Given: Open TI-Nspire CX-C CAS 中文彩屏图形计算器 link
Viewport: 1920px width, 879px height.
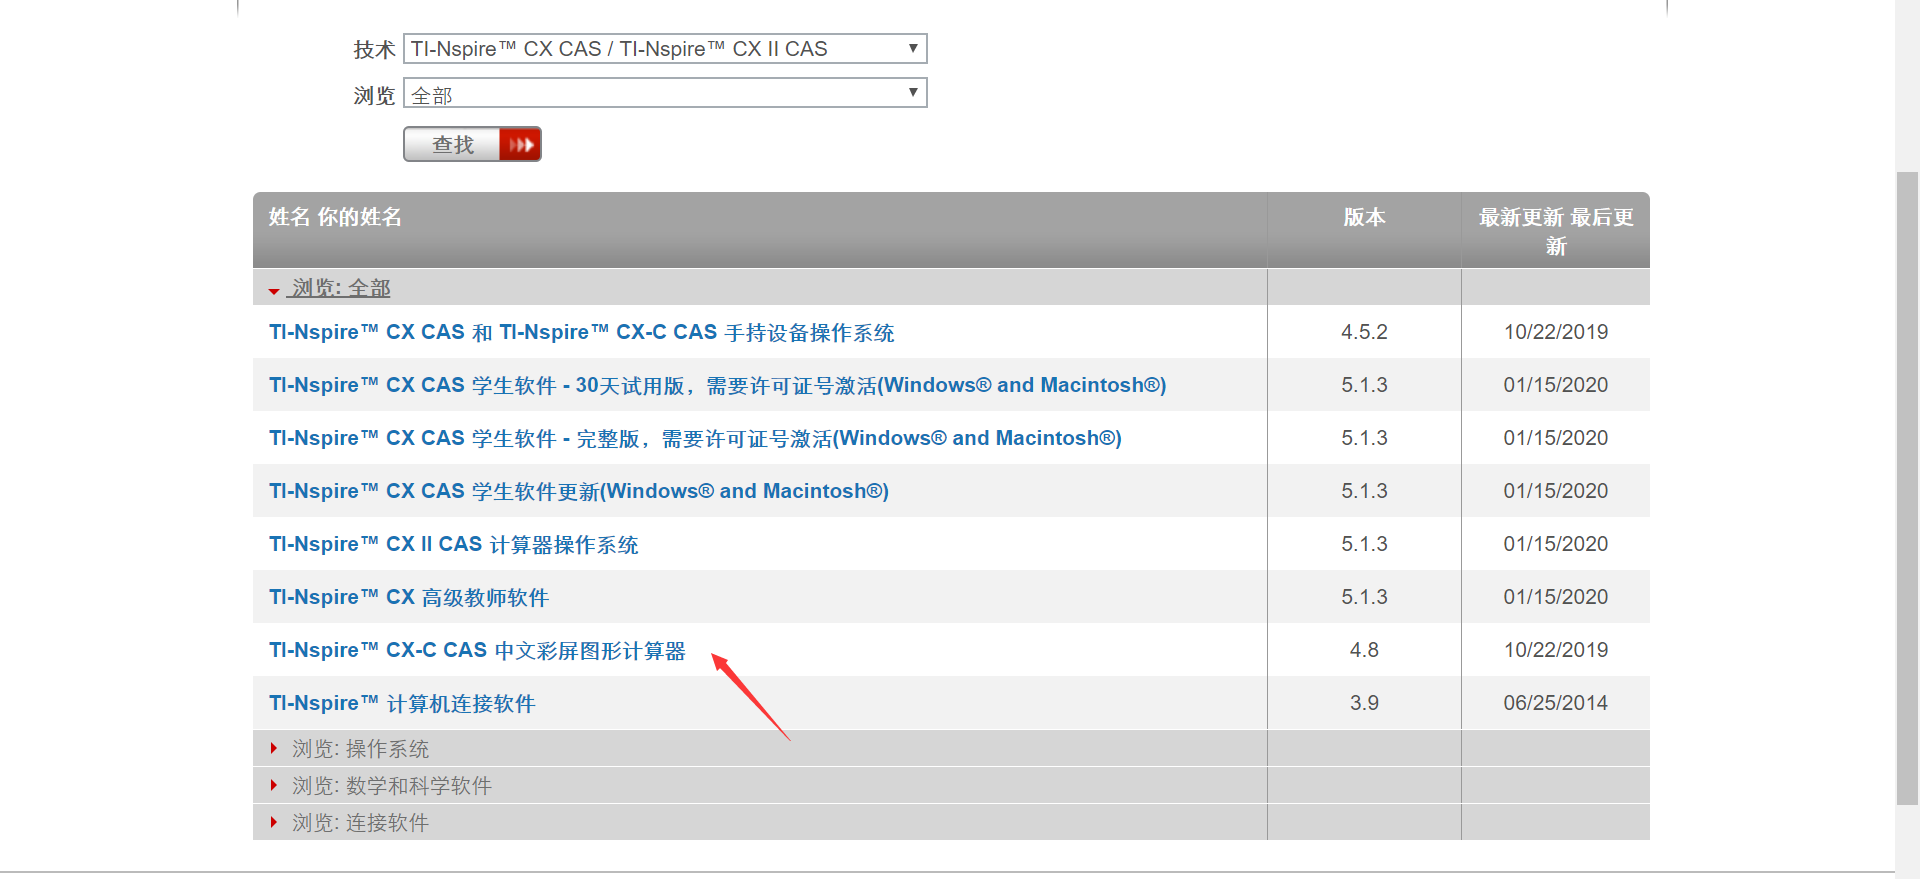Looking at the screenshot, I should point(477,650).
